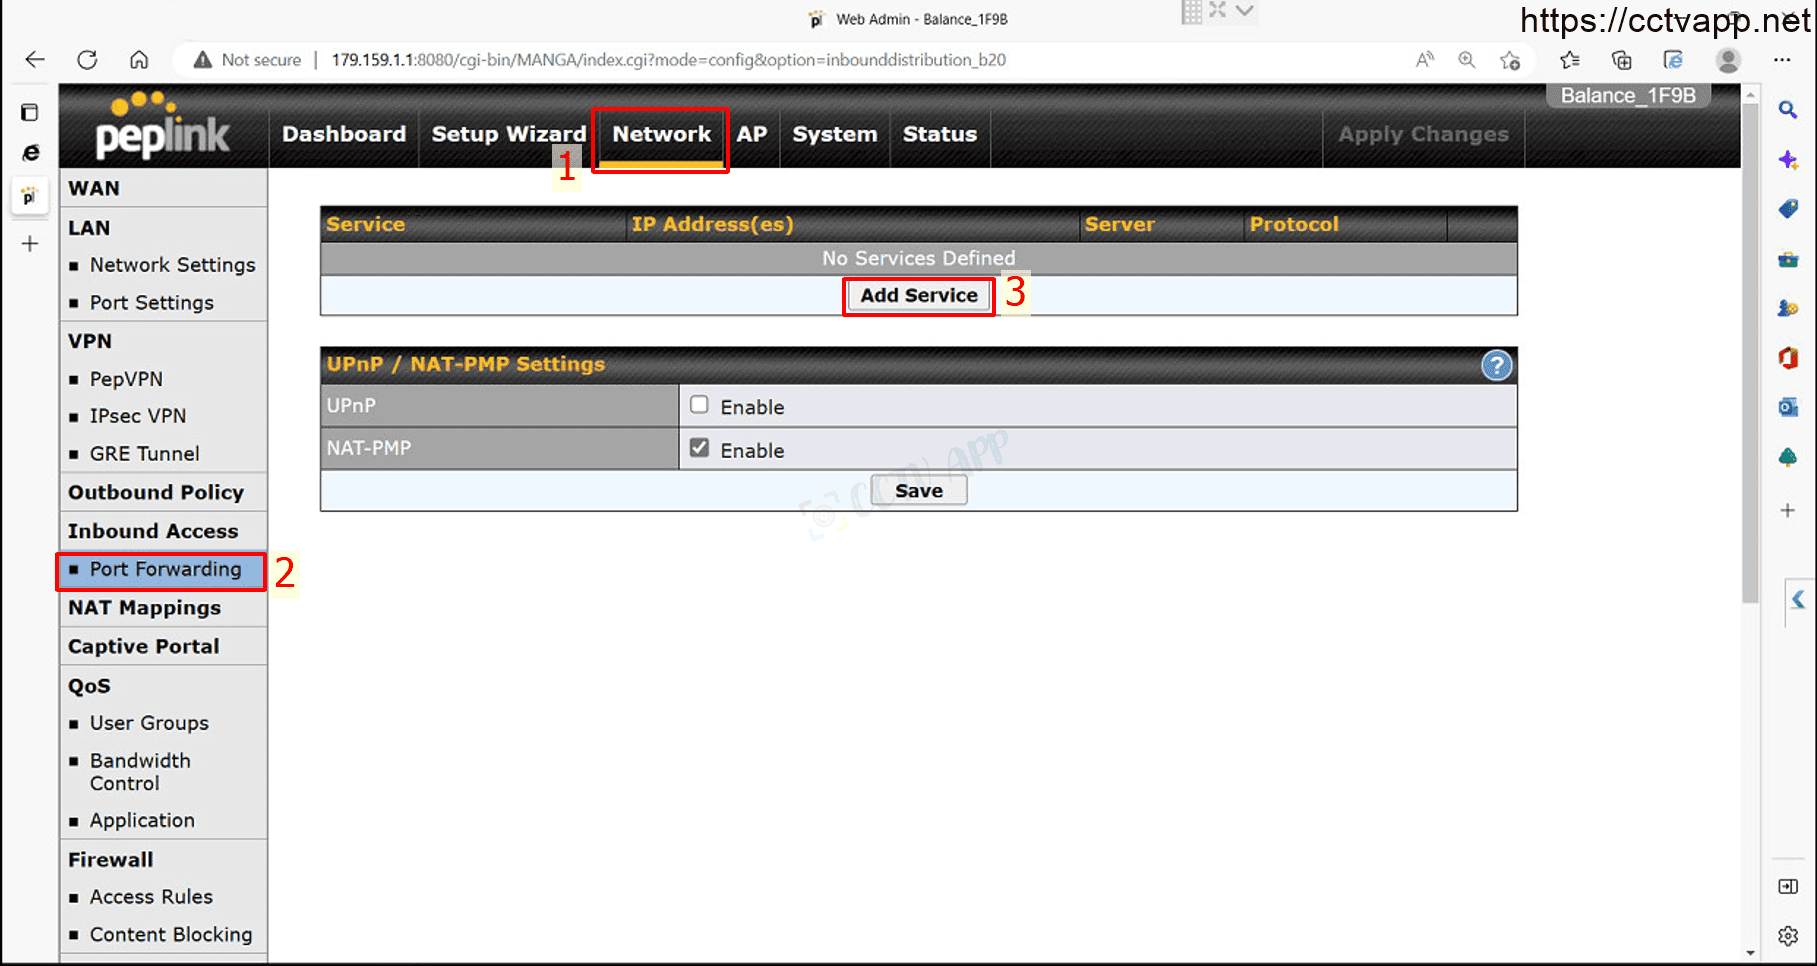This screenshot has width=1817, height=966.
Task: Save the UPnP / NAT-PMP settings
Action: pyautogui.click(x=918, y=491)
